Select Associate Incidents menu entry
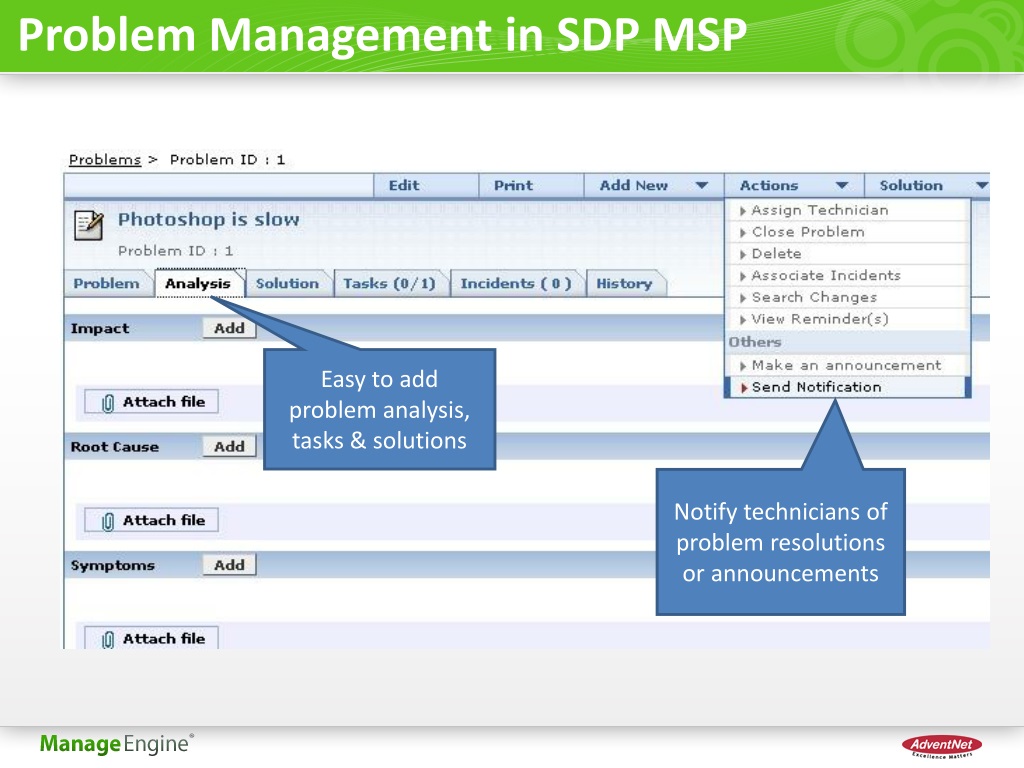Image resolution: width=1024 pixels, height=768 pixels. coord(846,276)
